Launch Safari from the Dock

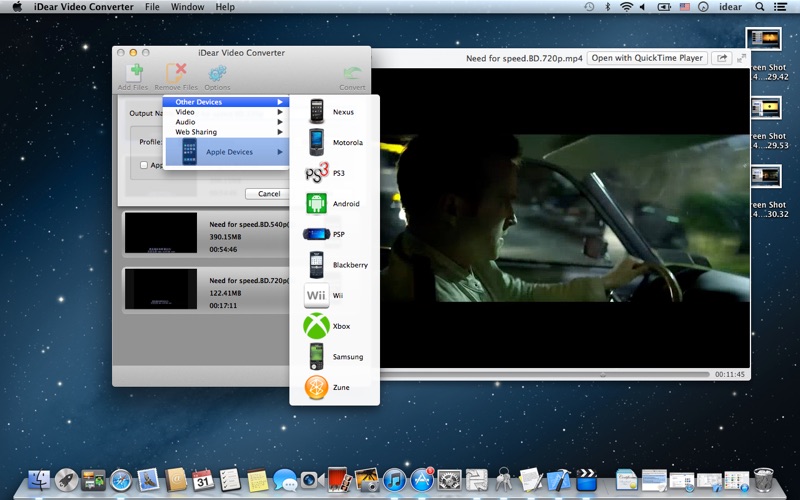[121, 480]
